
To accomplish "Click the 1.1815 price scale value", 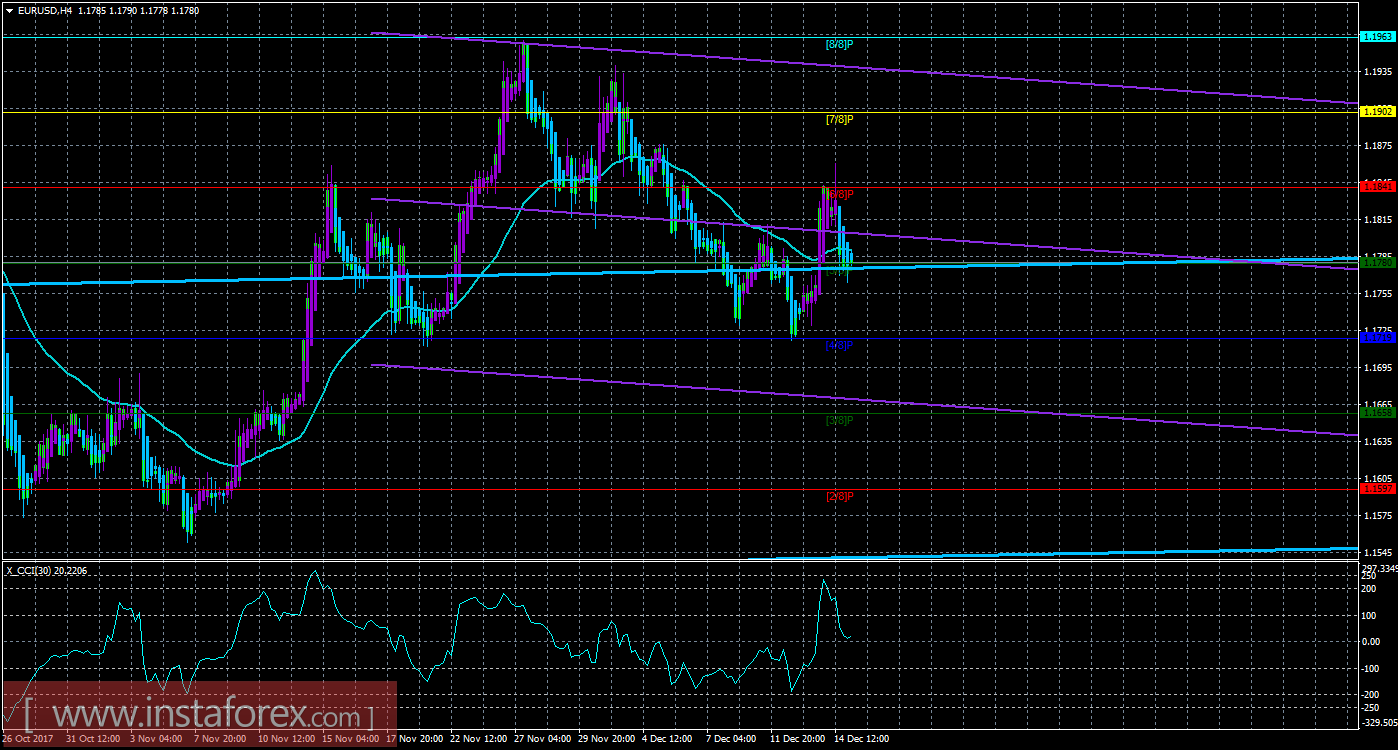I will point(1377,220).
